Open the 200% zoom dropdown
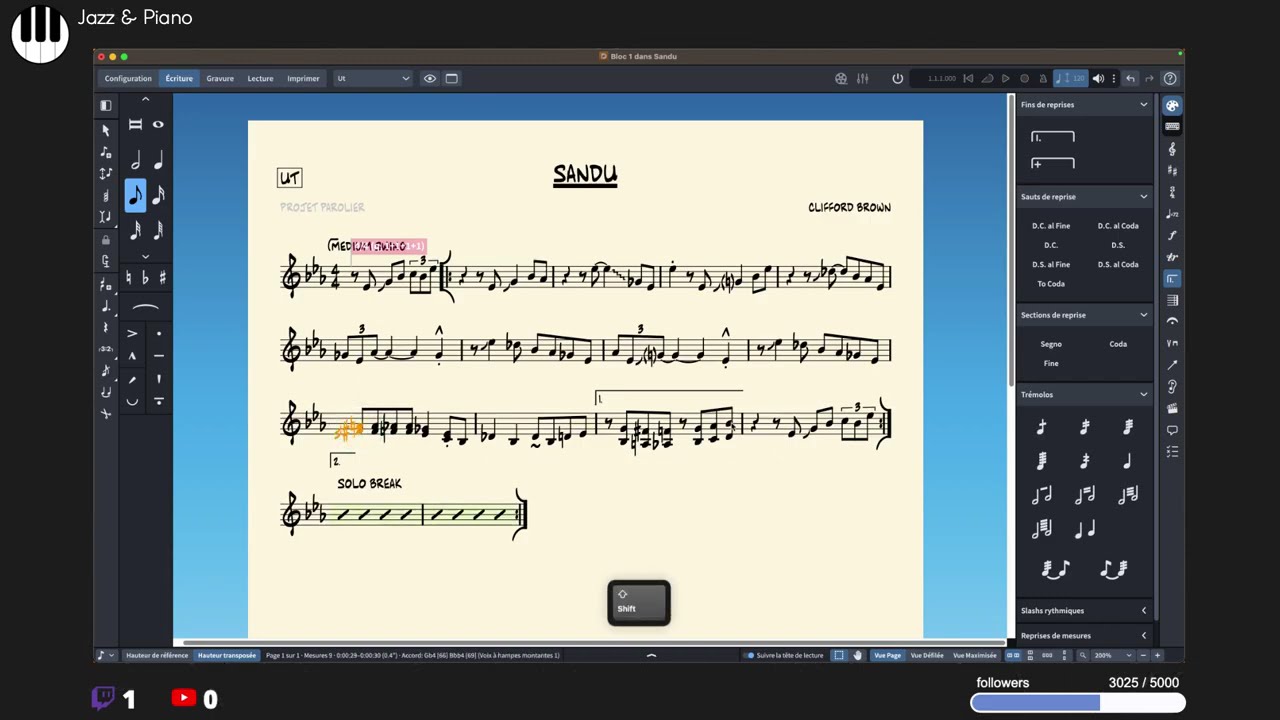 coord(1113,655)
